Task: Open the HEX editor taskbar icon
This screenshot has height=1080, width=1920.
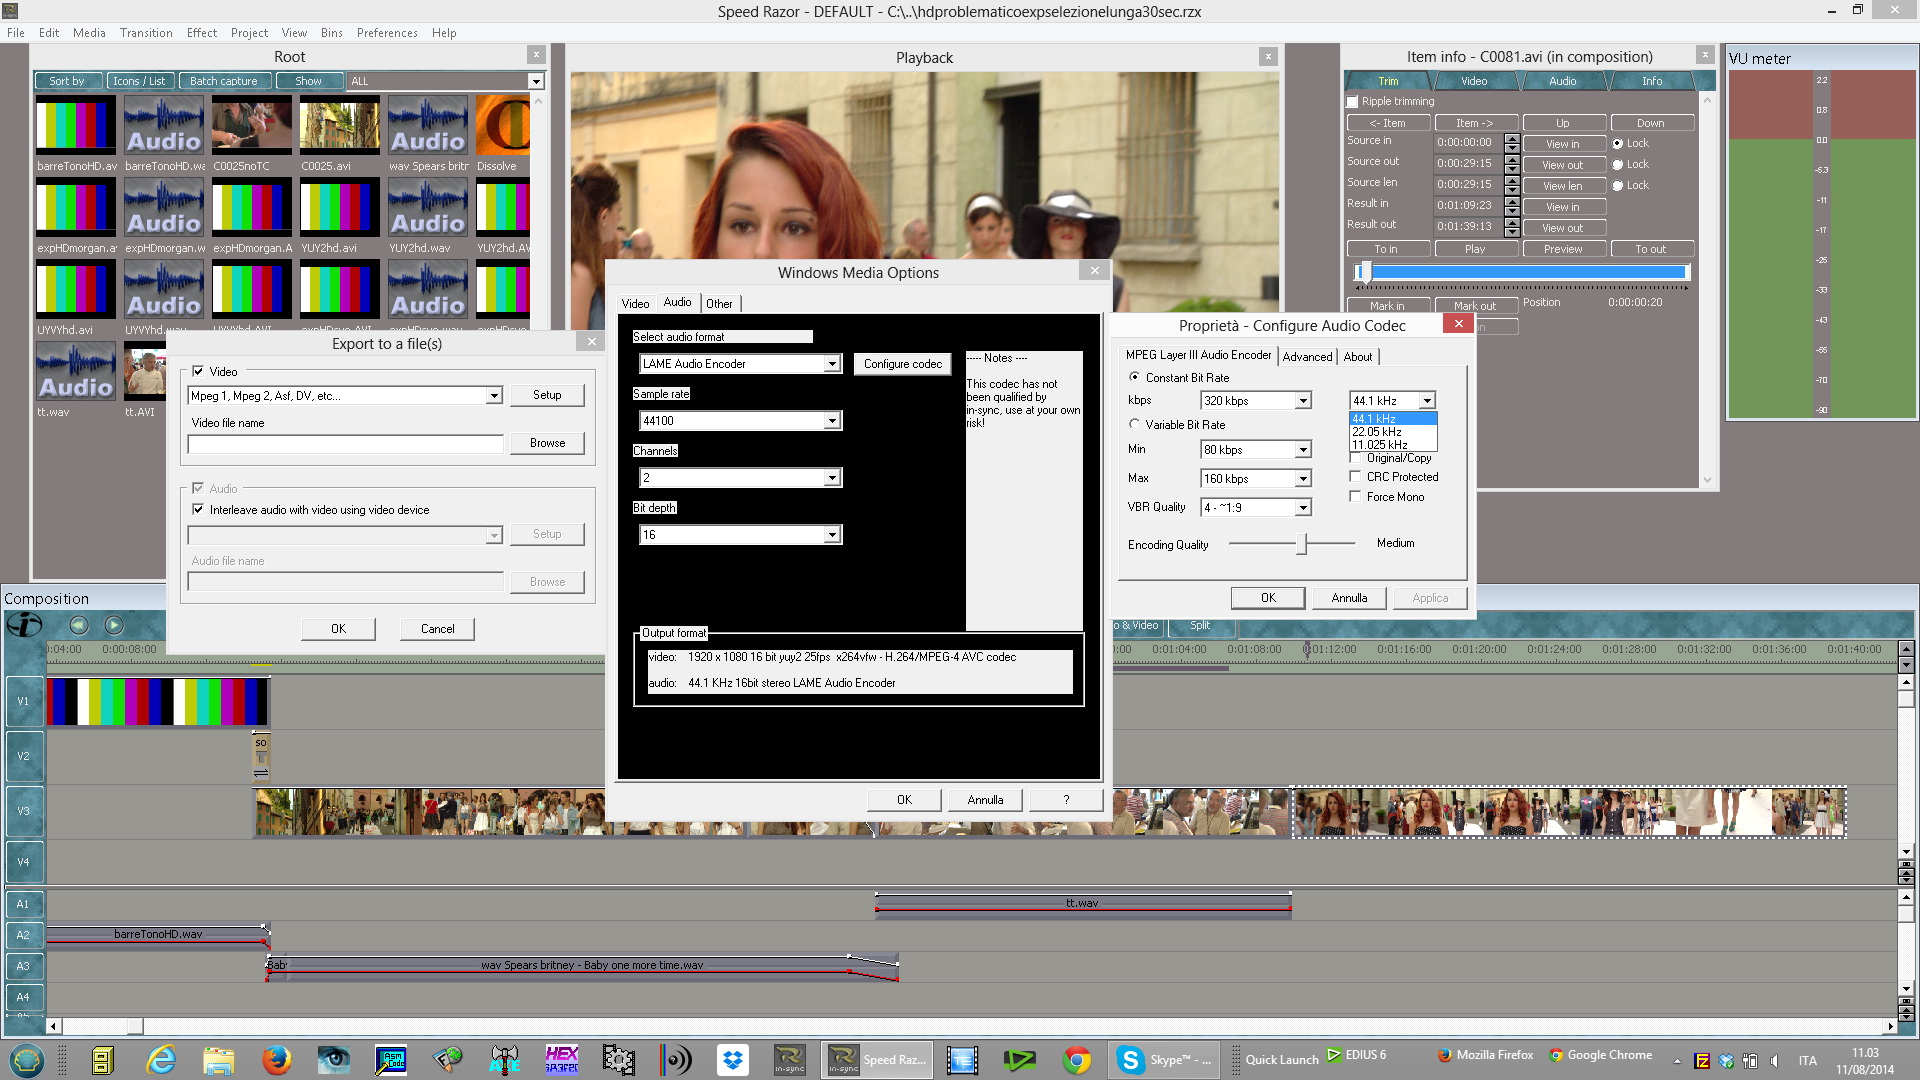Action: (x=561, y=1060)
